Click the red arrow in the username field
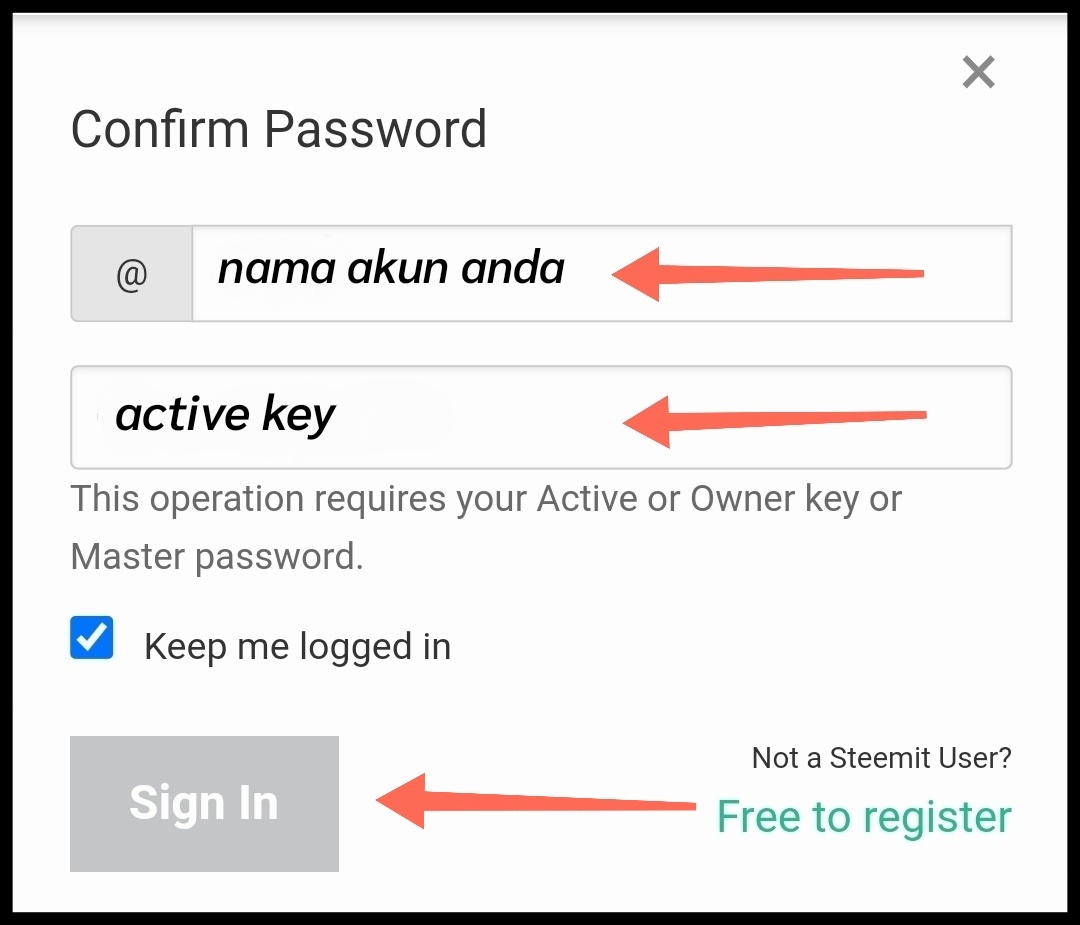The height and width of the screenshot is (925, 1080). click(x=765, y=273)
